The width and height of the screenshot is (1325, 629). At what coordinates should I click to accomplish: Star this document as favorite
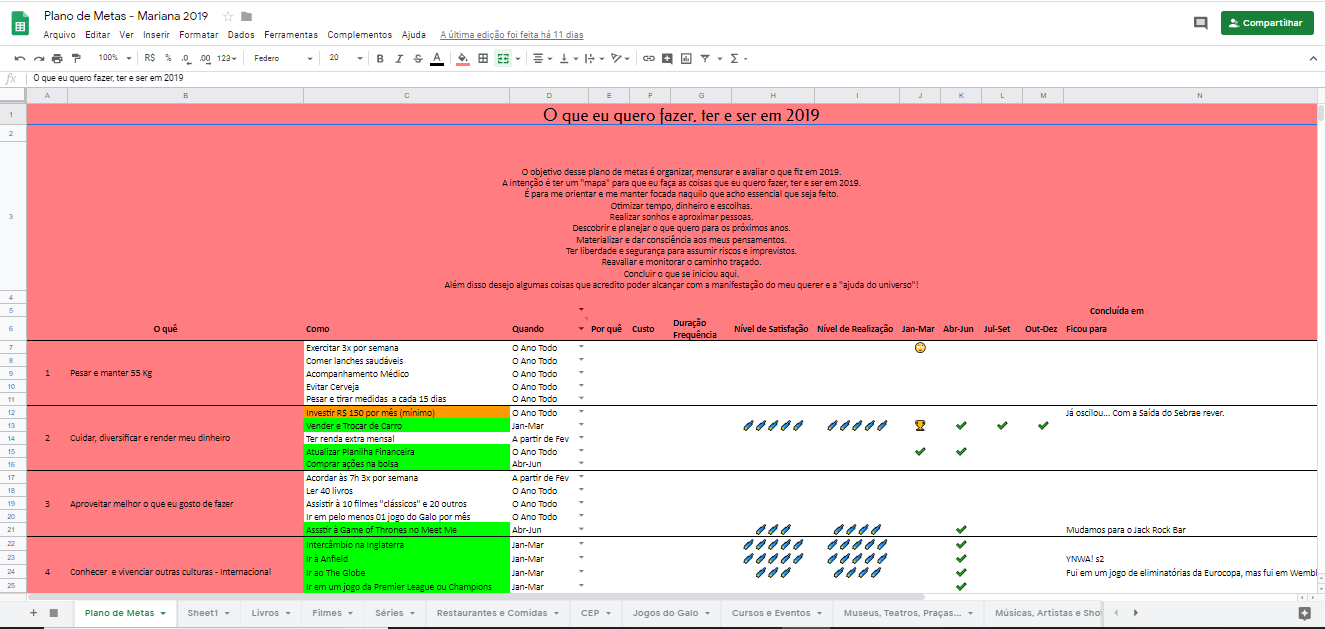coord(228,16)
